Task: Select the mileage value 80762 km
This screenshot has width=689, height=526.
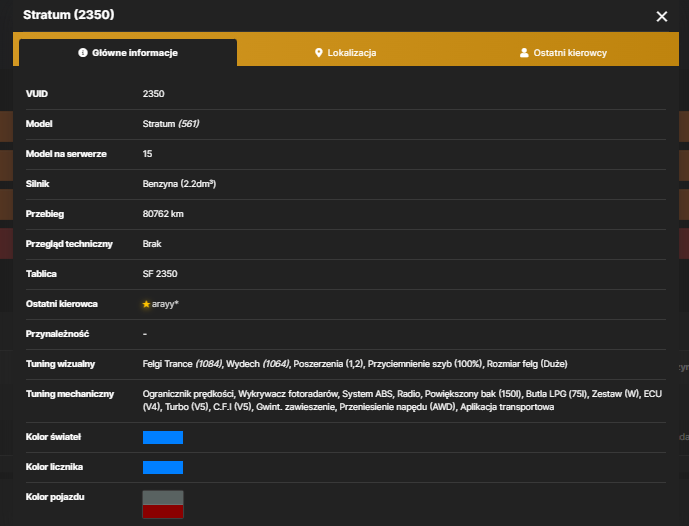Action: (x=163, y=214)
